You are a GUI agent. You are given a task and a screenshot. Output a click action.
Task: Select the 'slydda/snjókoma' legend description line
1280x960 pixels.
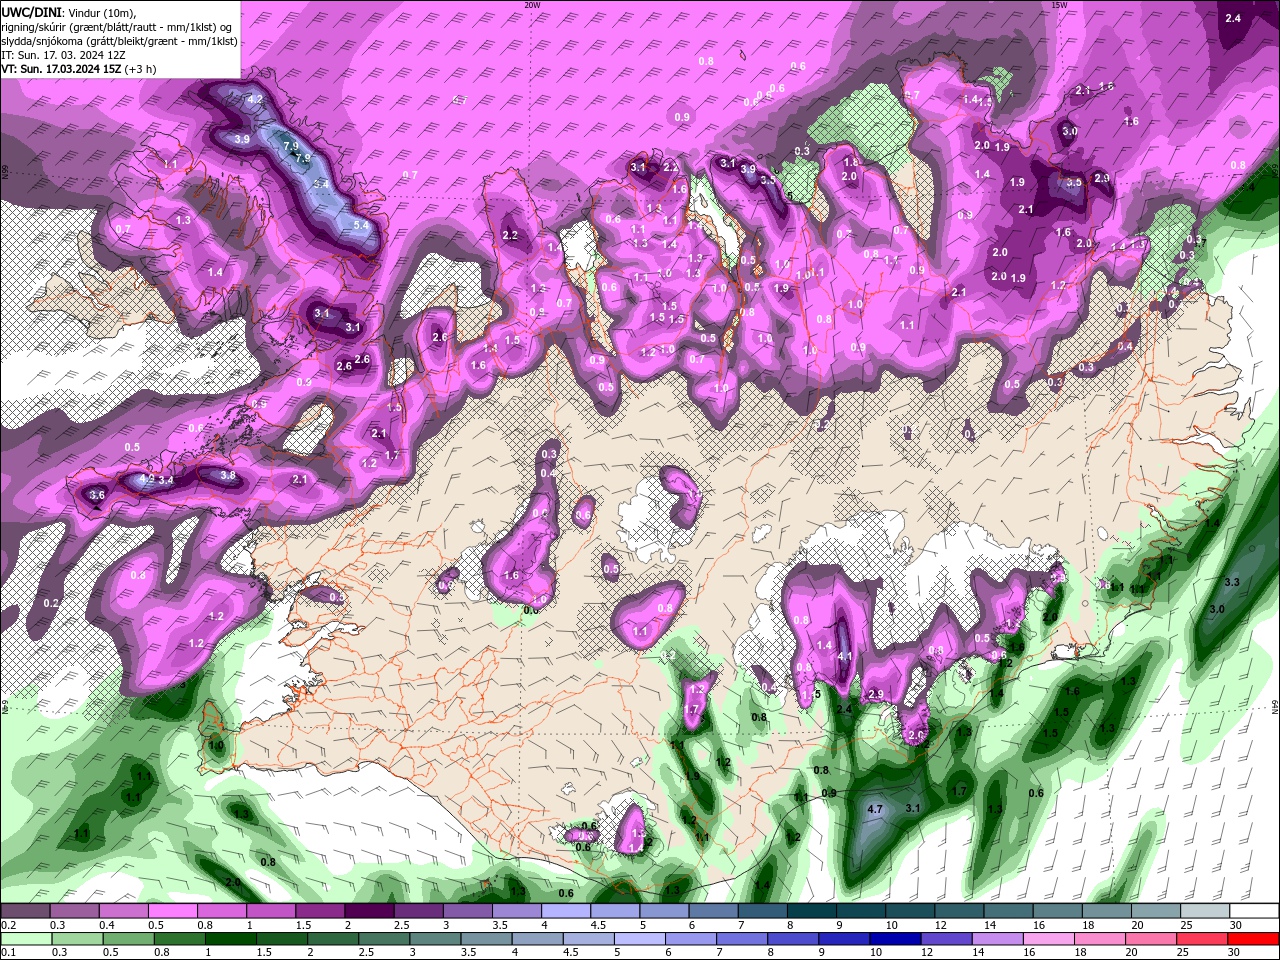coord(119,41)
